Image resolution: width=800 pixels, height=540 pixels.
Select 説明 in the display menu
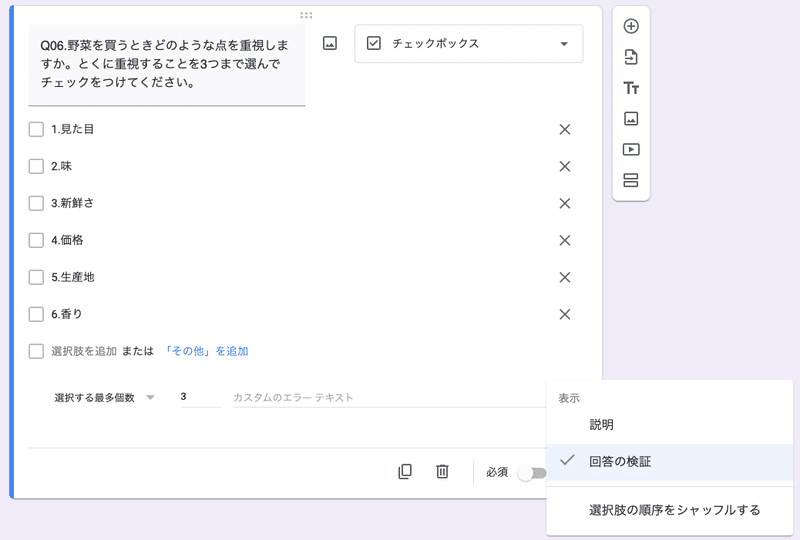[669, 425]
